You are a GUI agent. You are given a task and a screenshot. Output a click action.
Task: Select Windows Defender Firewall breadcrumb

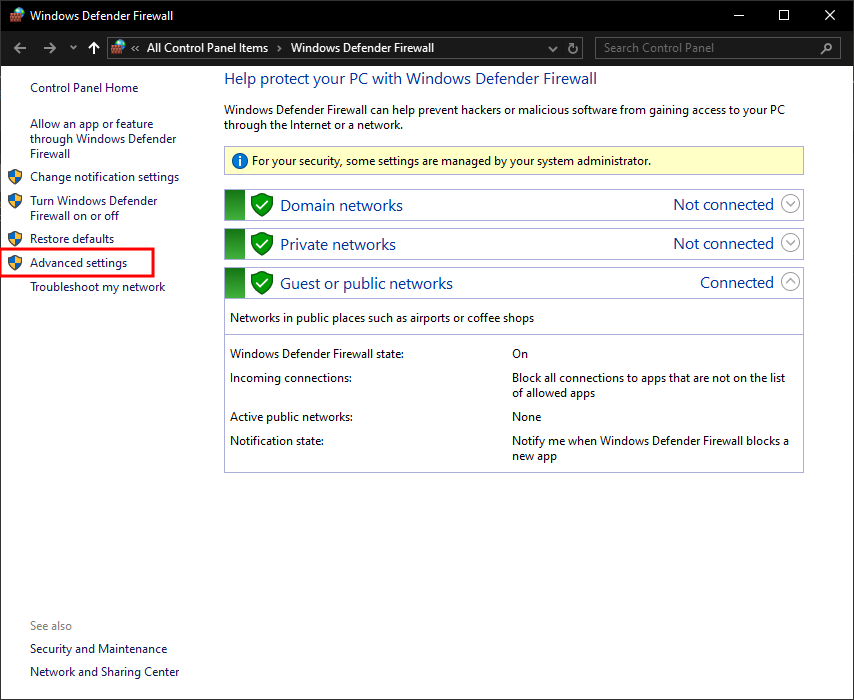(362, 48)
